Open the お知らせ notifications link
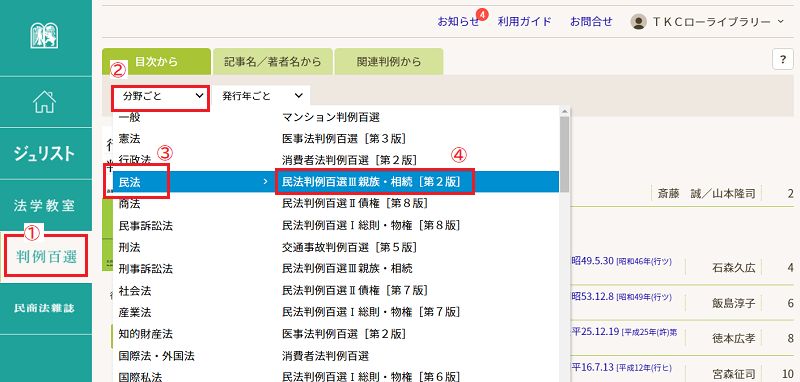Image resolution: width=800 pixels, height=382 pixels. 458,22
